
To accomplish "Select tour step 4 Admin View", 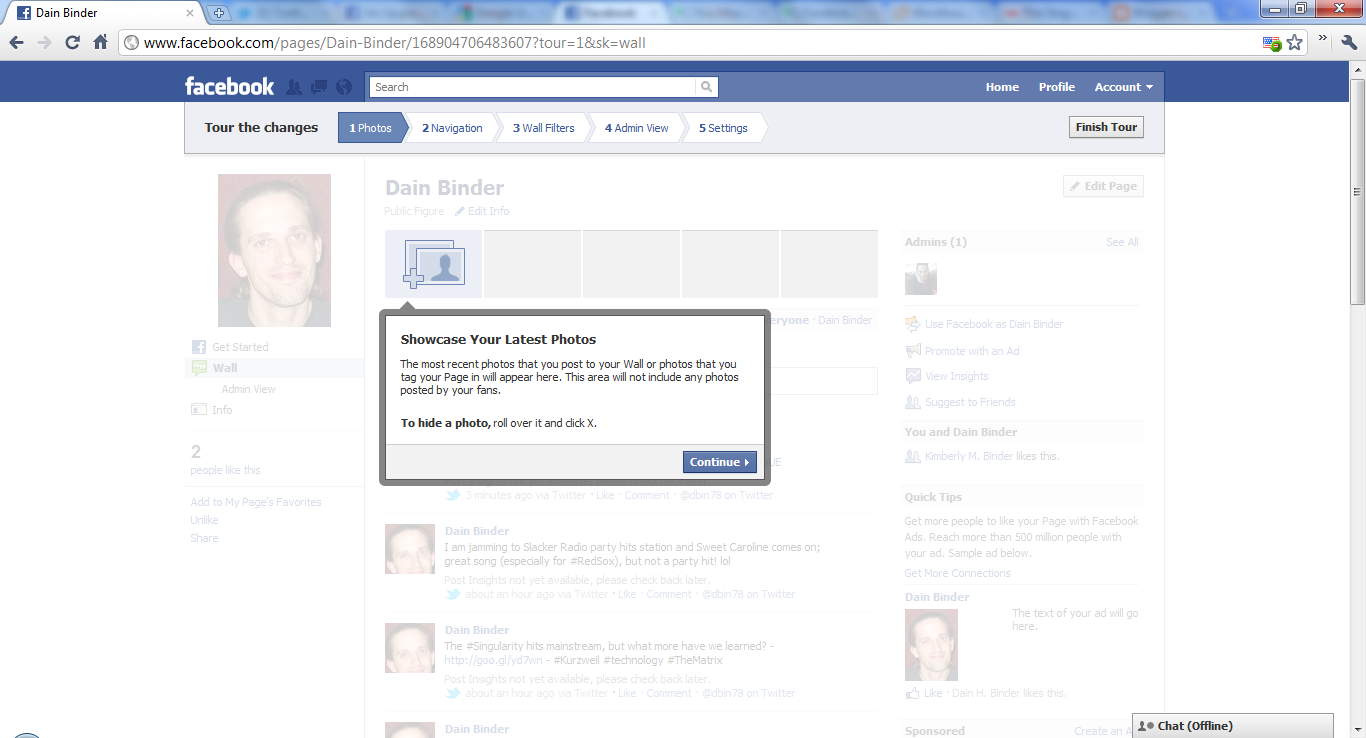I will tap(637, 128).
